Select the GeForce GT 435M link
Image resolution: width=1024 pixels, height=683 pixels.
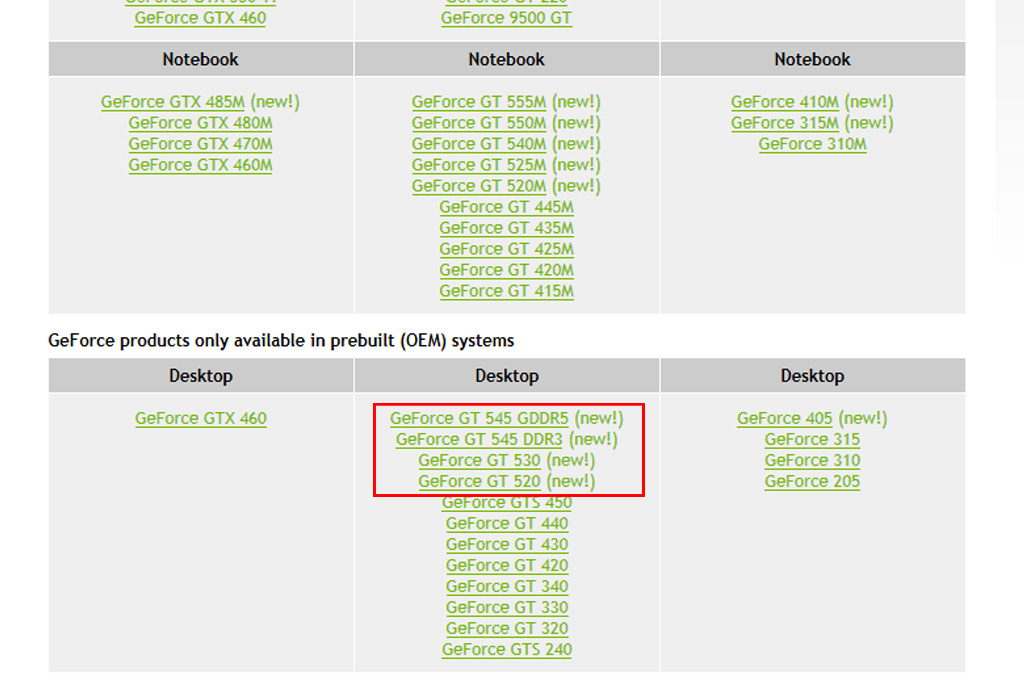point(506,229)
